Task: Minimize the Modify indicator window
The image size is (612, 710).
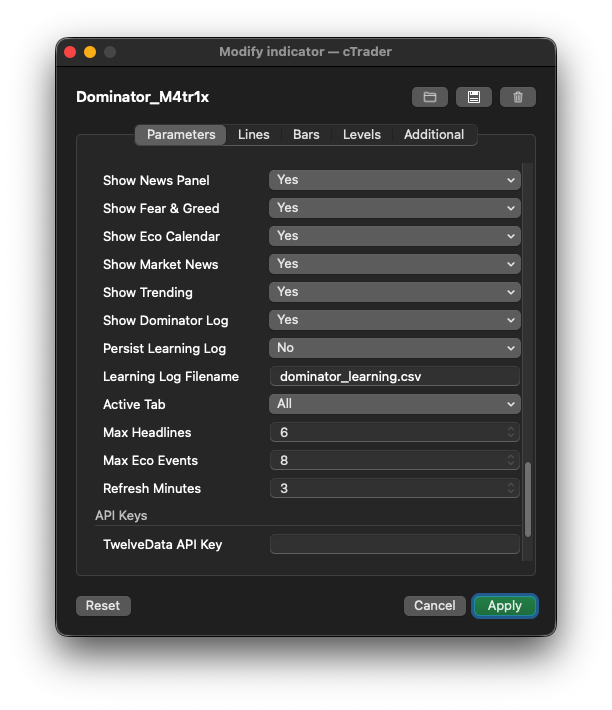Action: [90, 52]
